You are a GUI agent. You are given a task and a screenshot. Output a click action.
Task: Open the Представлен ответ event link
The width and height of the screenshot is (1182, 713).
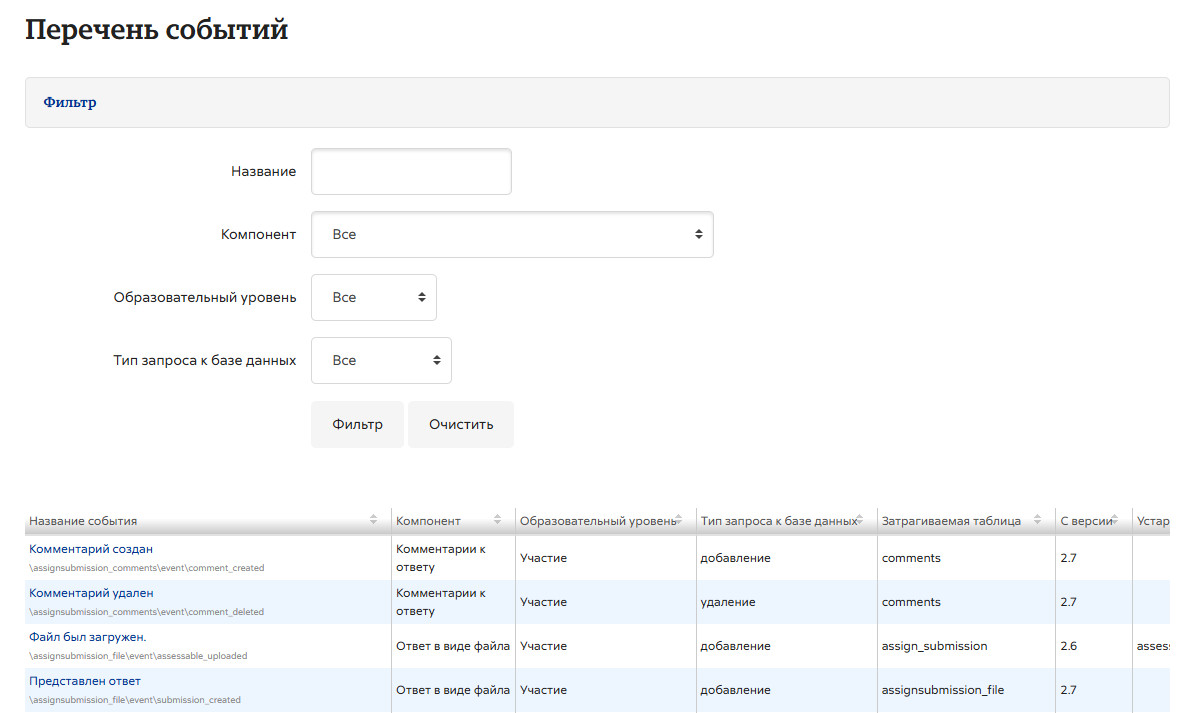pyautogui.click(x=85, y=681)
